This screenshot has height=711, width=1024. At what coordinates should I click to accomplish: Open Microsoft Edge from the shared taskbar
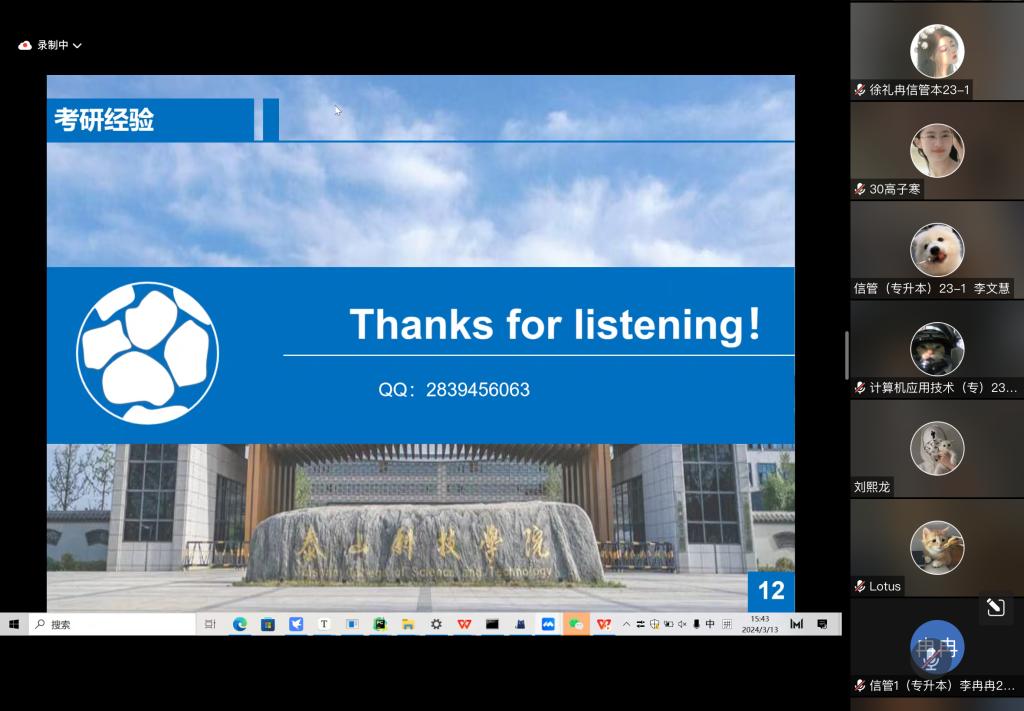[x=240, y=624]
